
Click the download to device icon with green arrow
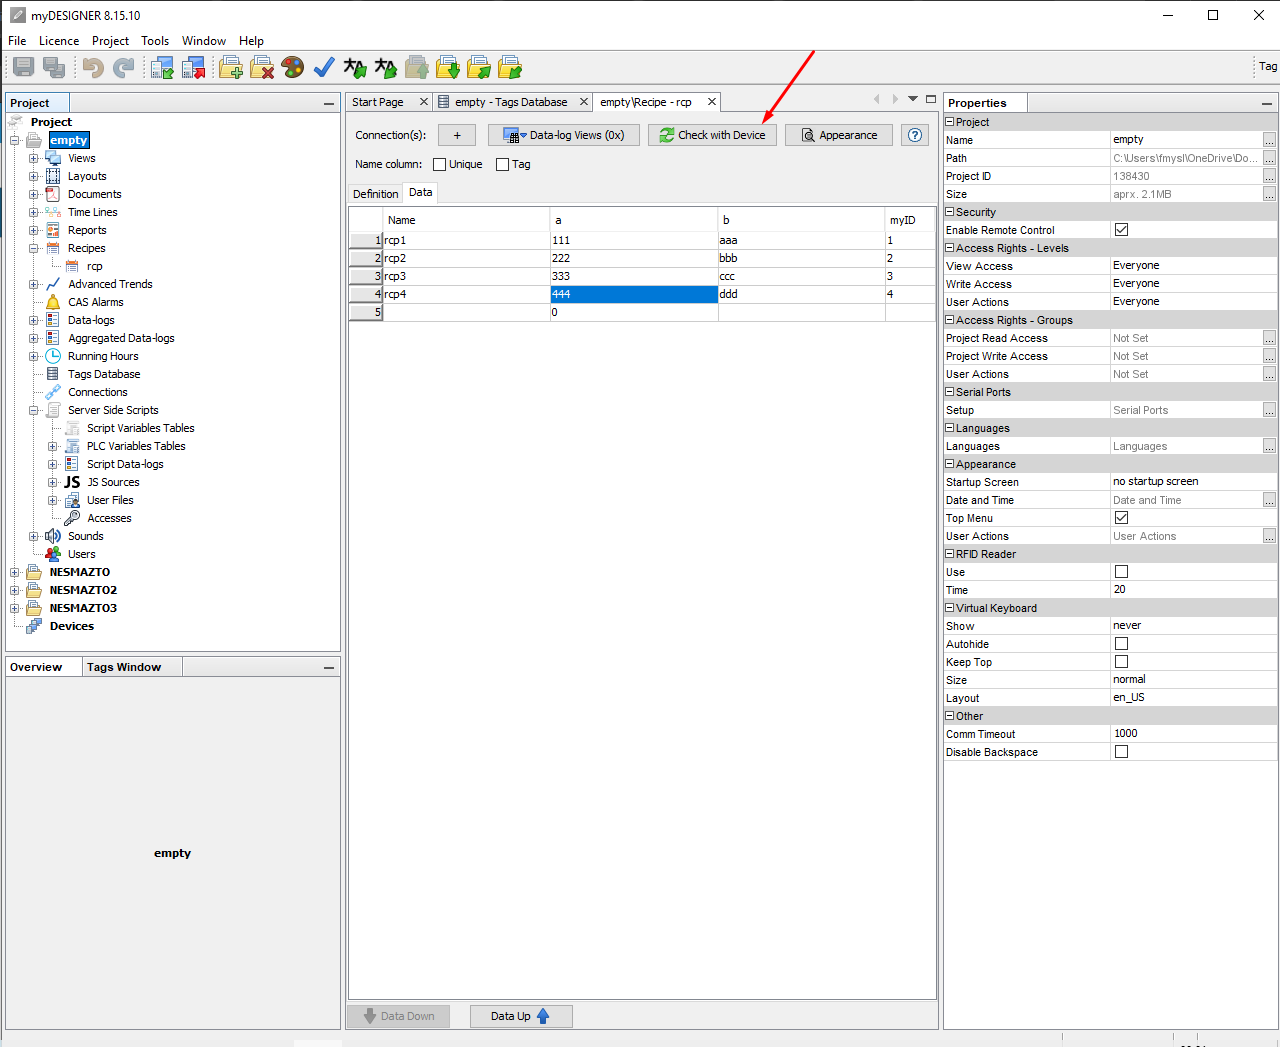(162, 67)
